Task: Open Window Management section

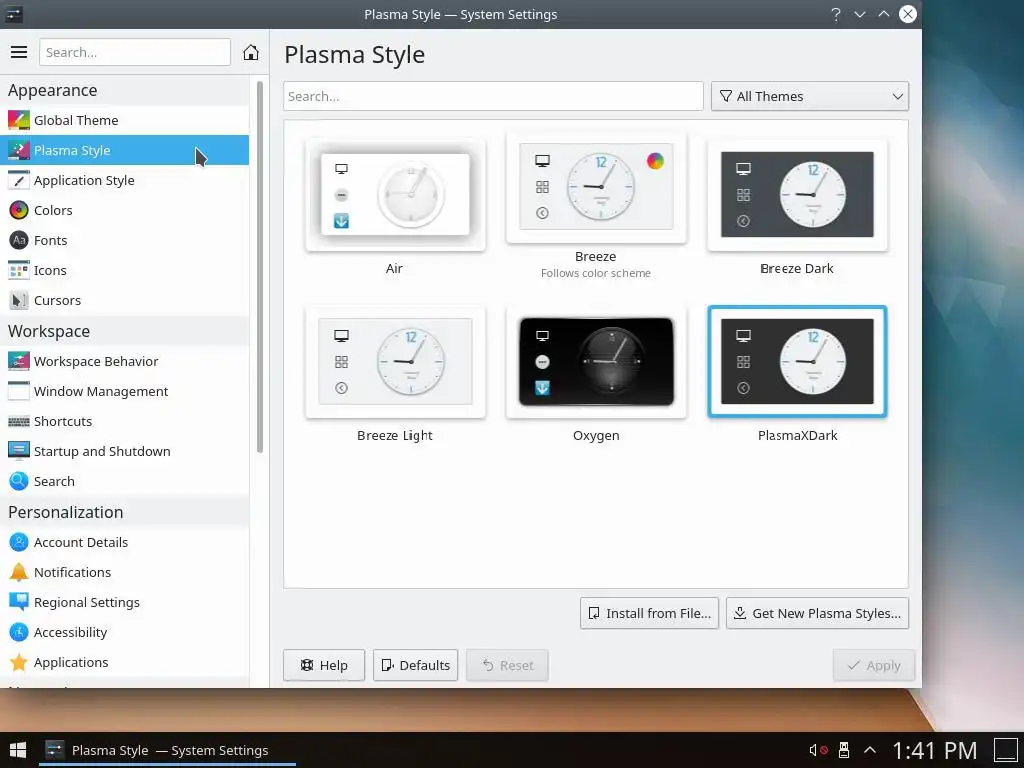Action: coord(124,391)
